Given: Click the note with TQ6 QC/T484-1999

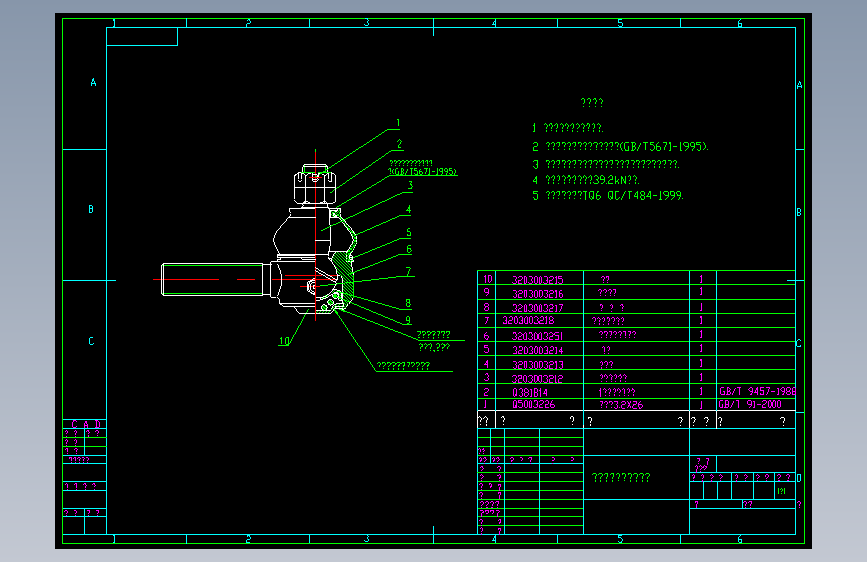Looking at the screenshot, I should click(x=608, y=195).
